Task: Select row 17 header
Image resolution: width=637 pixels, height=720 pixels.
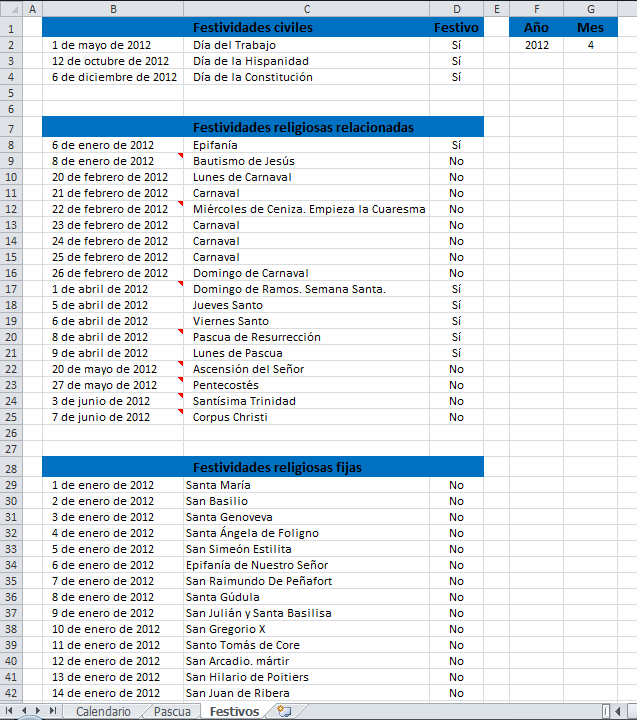Action: (x=11, y=289)
